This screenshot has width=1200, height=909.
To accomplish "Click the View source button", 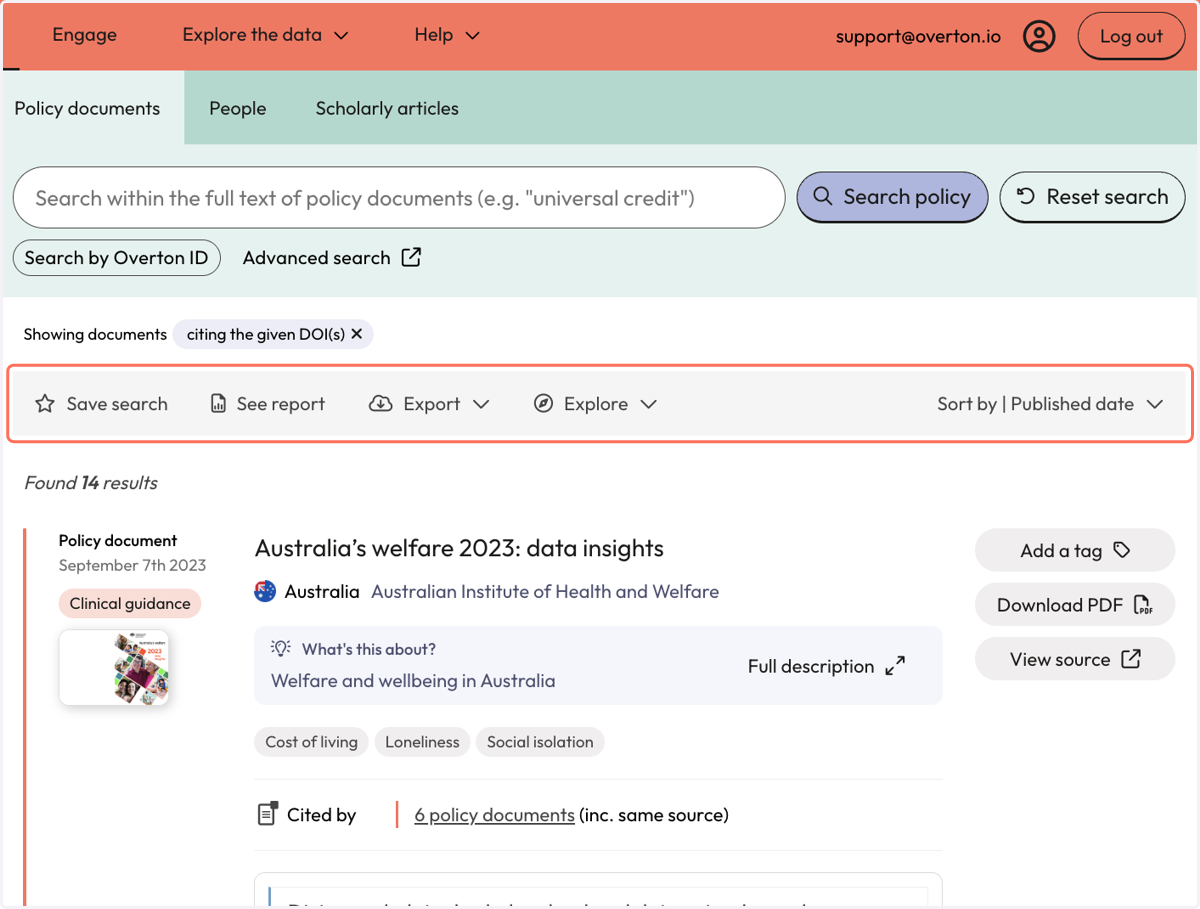I will tap(1075, 659).
